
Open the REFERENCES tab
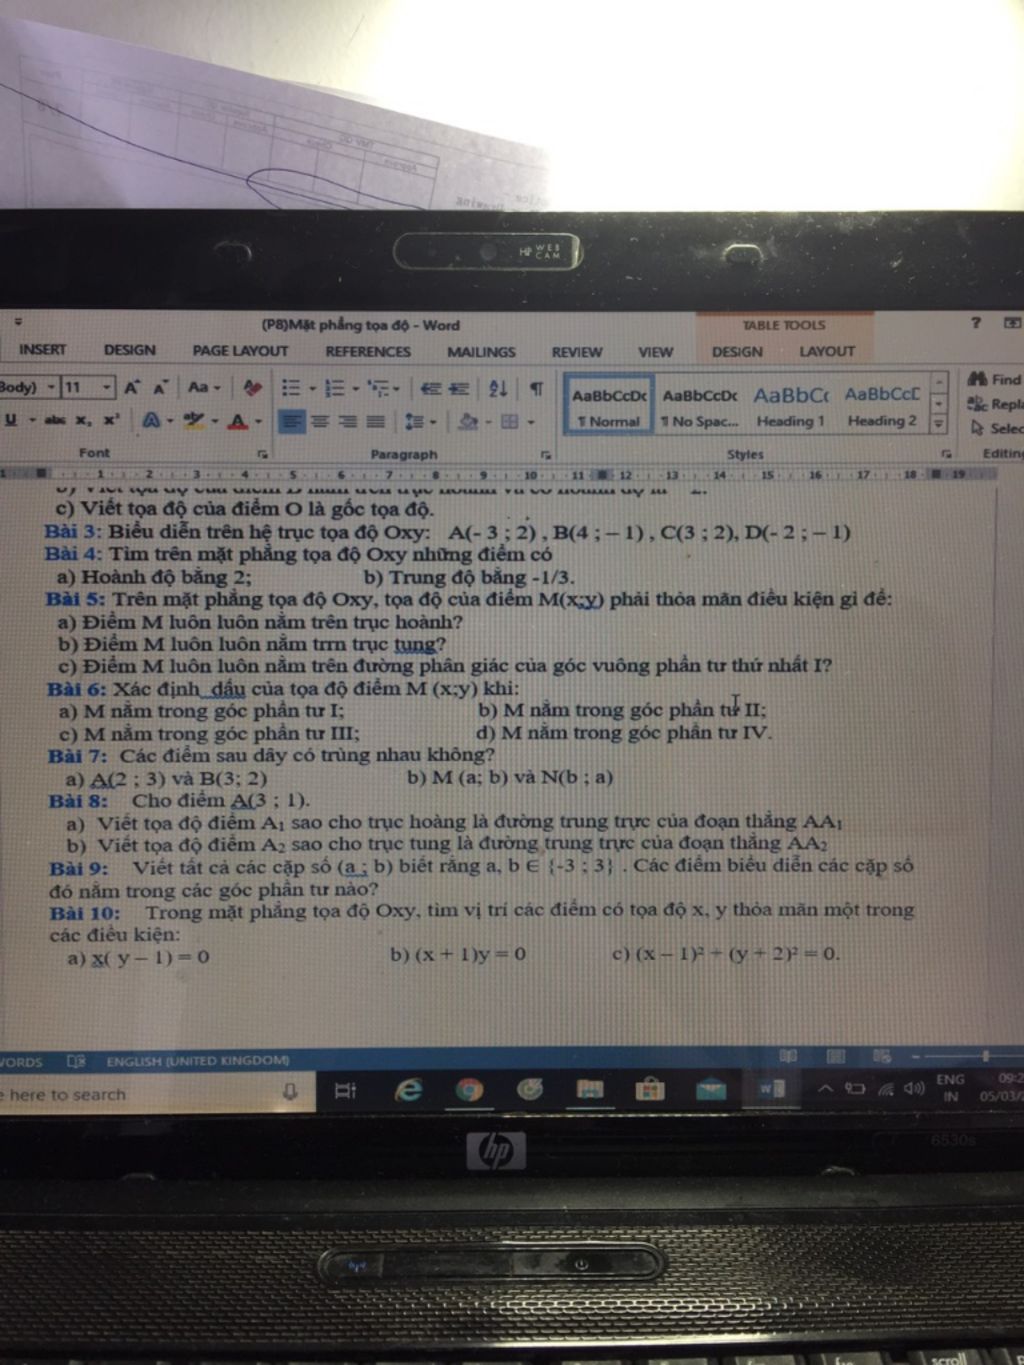click(x=368, y=351)
